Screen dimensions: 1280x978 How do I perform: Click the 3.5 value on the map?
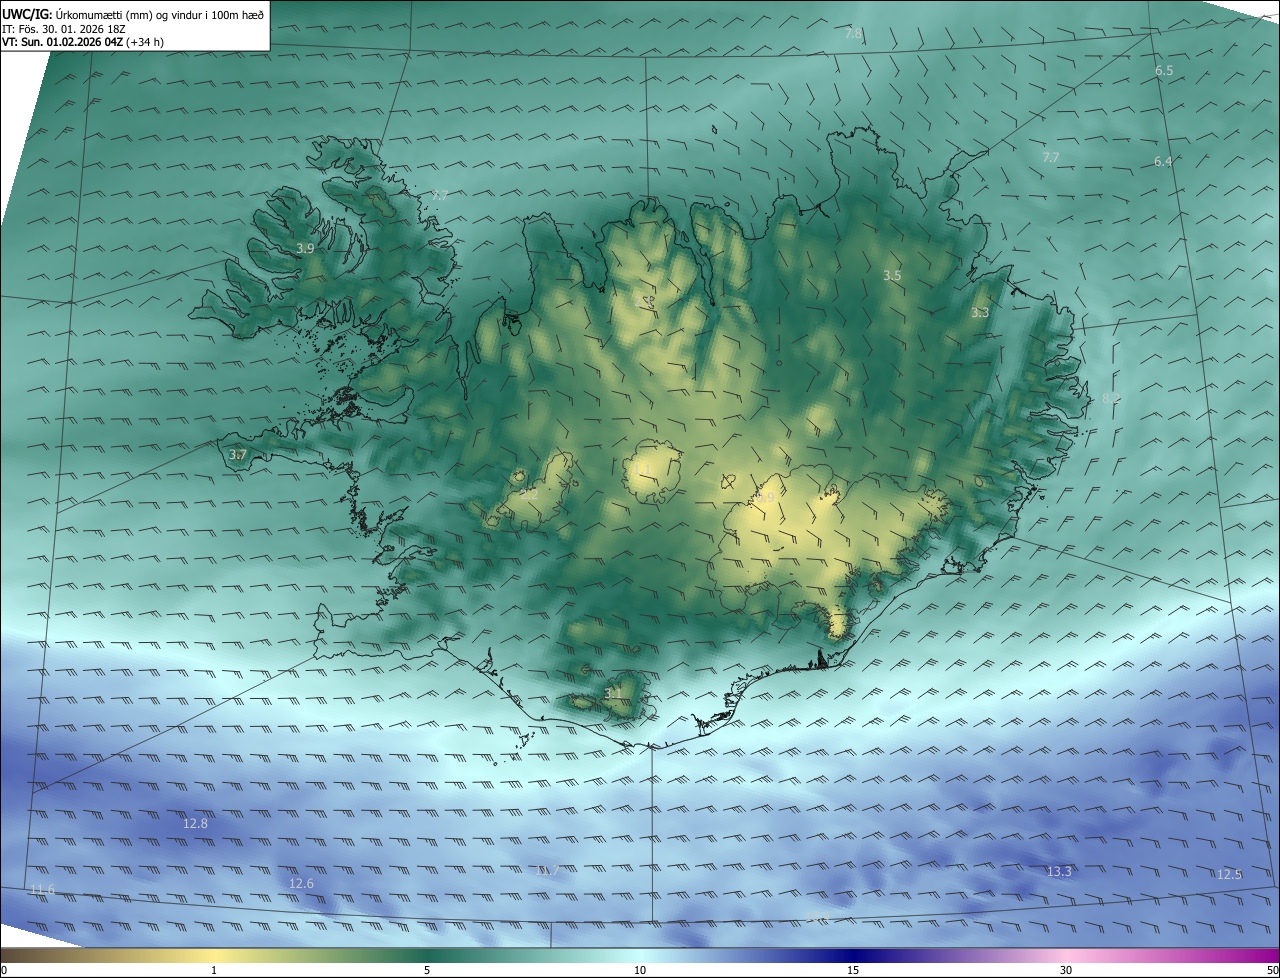(x=893, y=275)
